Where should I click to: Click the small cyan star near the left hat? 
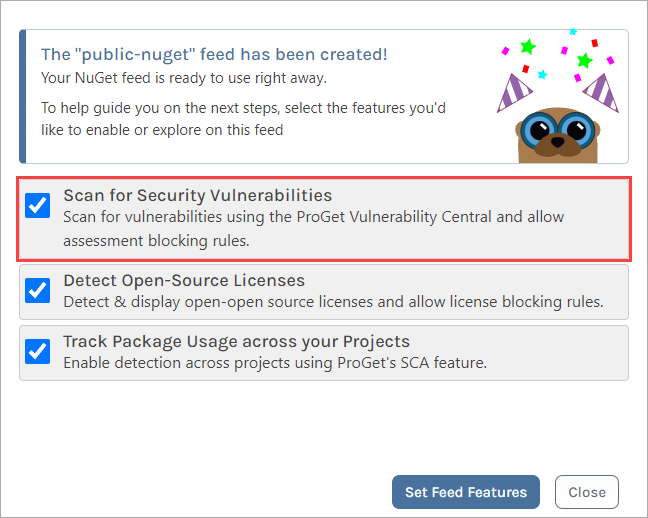click(542, 74)
